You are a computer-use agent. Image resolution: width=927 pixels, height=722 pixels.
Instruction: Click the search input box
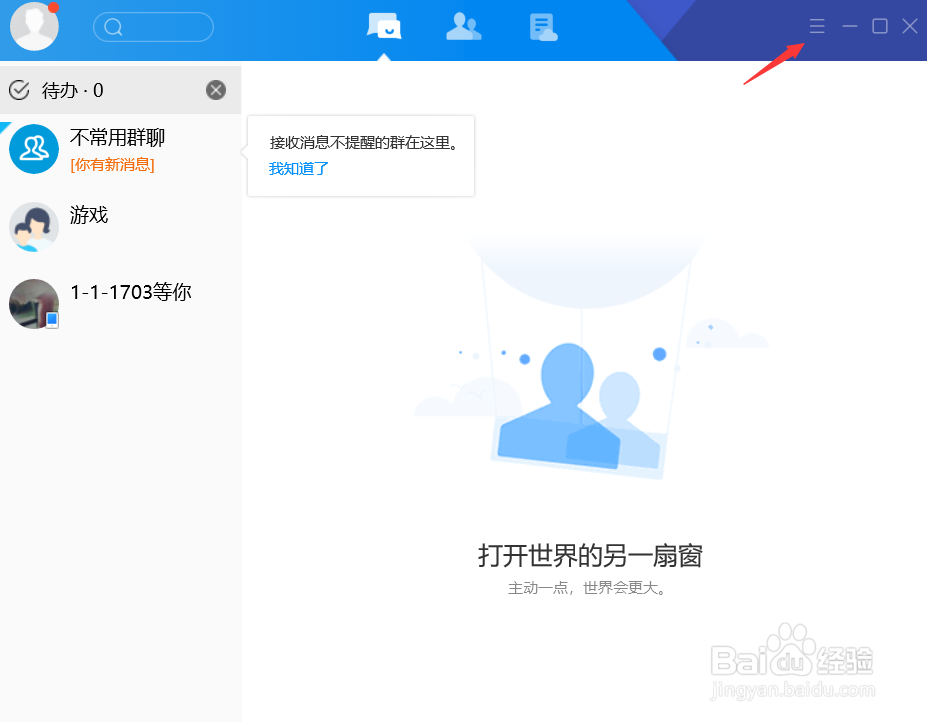[x=154, y=27]
